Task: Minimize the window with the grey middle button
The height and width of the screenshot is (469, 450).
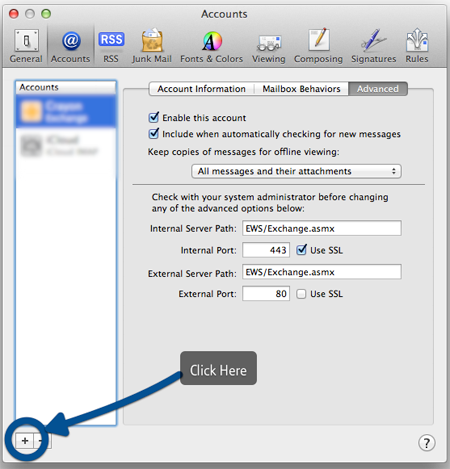Action: (x=30, y=14)
